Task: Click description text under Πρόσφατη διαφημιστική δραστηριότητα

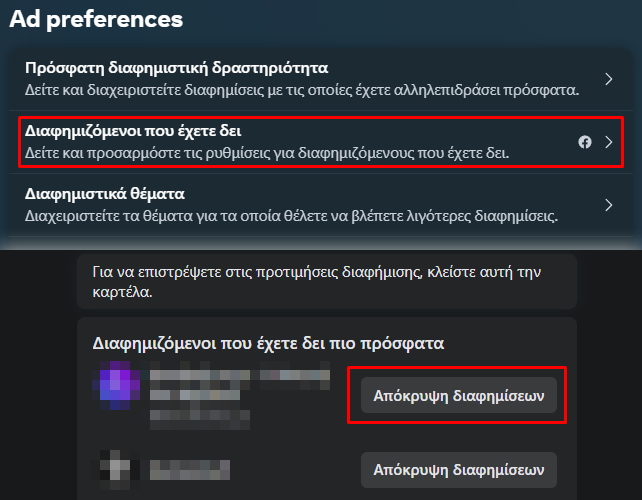Action: pos(302,90)
